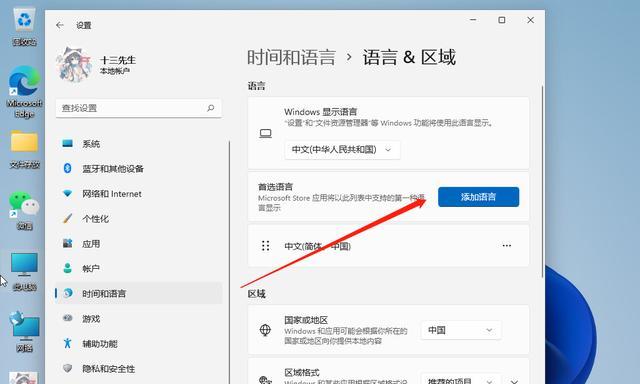Close the Settings window
640x384 pixels.
[530, 20]
